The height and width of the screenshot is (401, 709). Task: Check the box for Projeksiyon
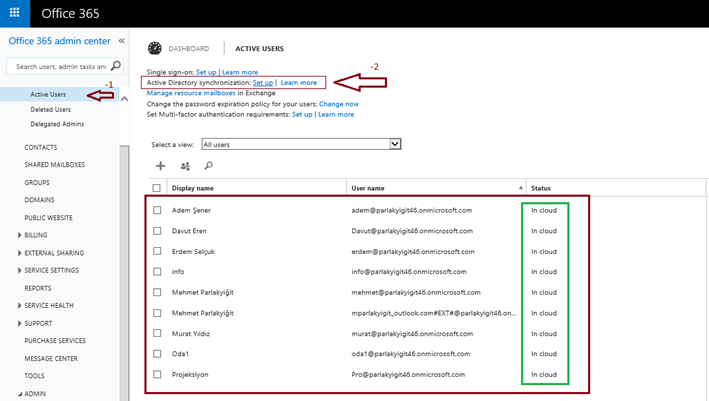coord(157,374)
